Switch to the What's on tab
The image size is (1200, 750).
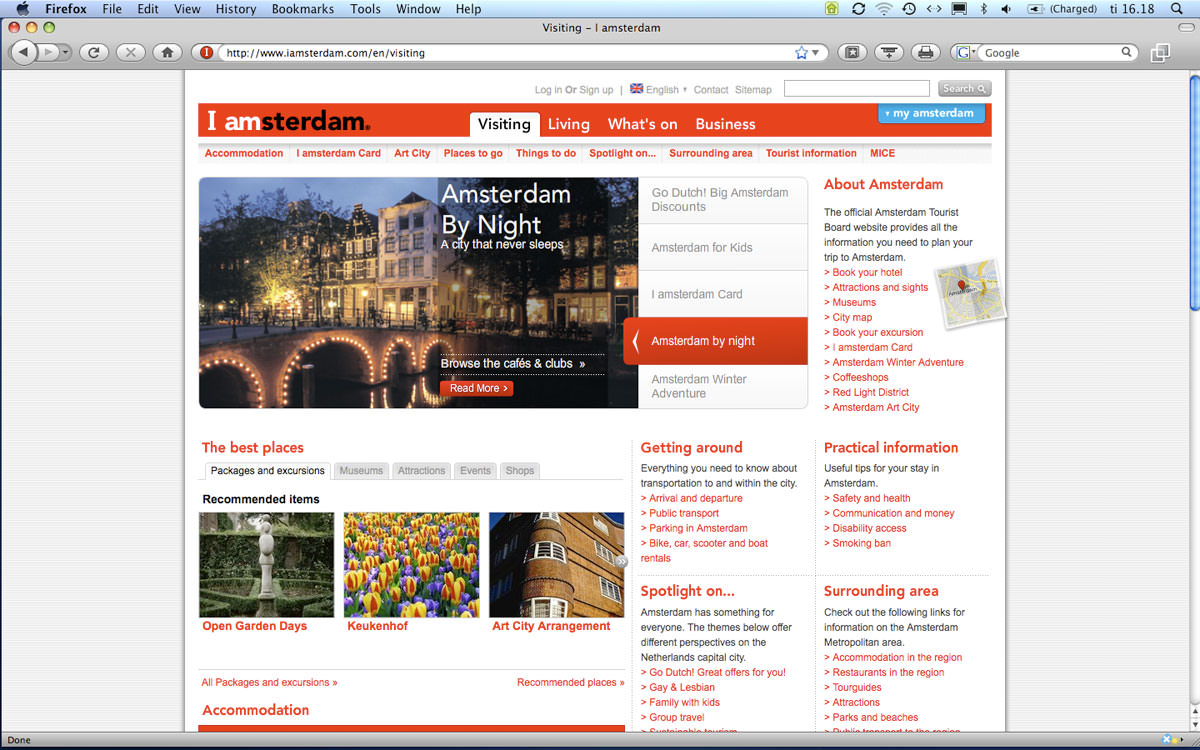click(642, 124)
